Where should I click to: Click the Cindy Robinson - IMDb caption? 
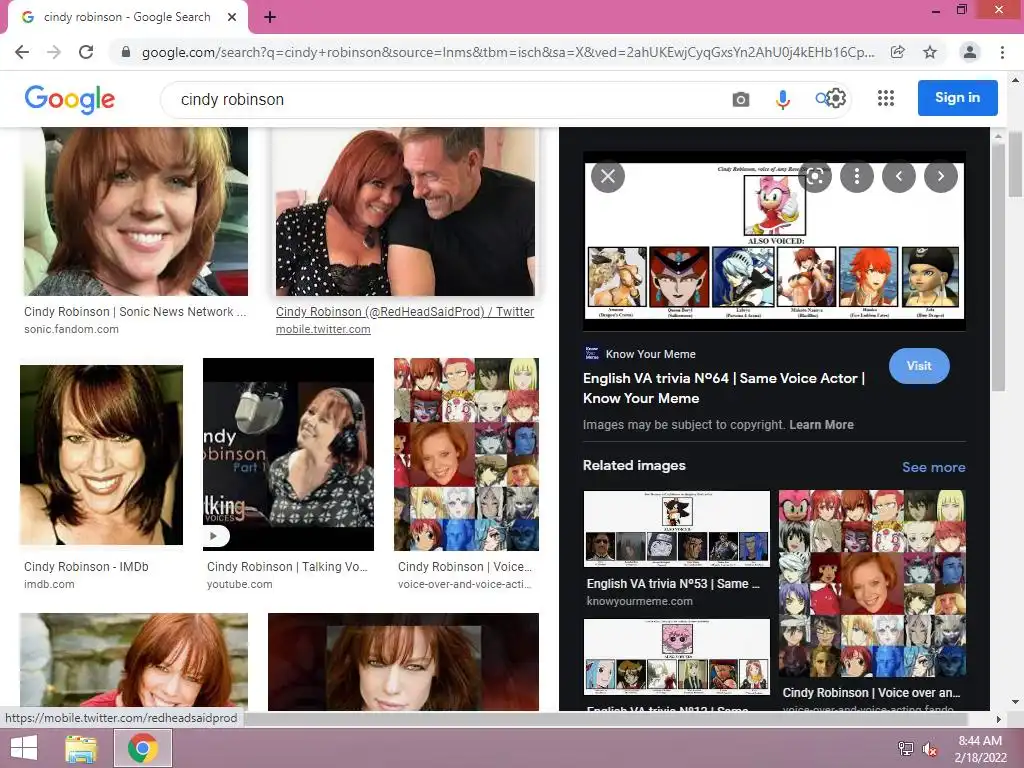[x=86, y=566]
